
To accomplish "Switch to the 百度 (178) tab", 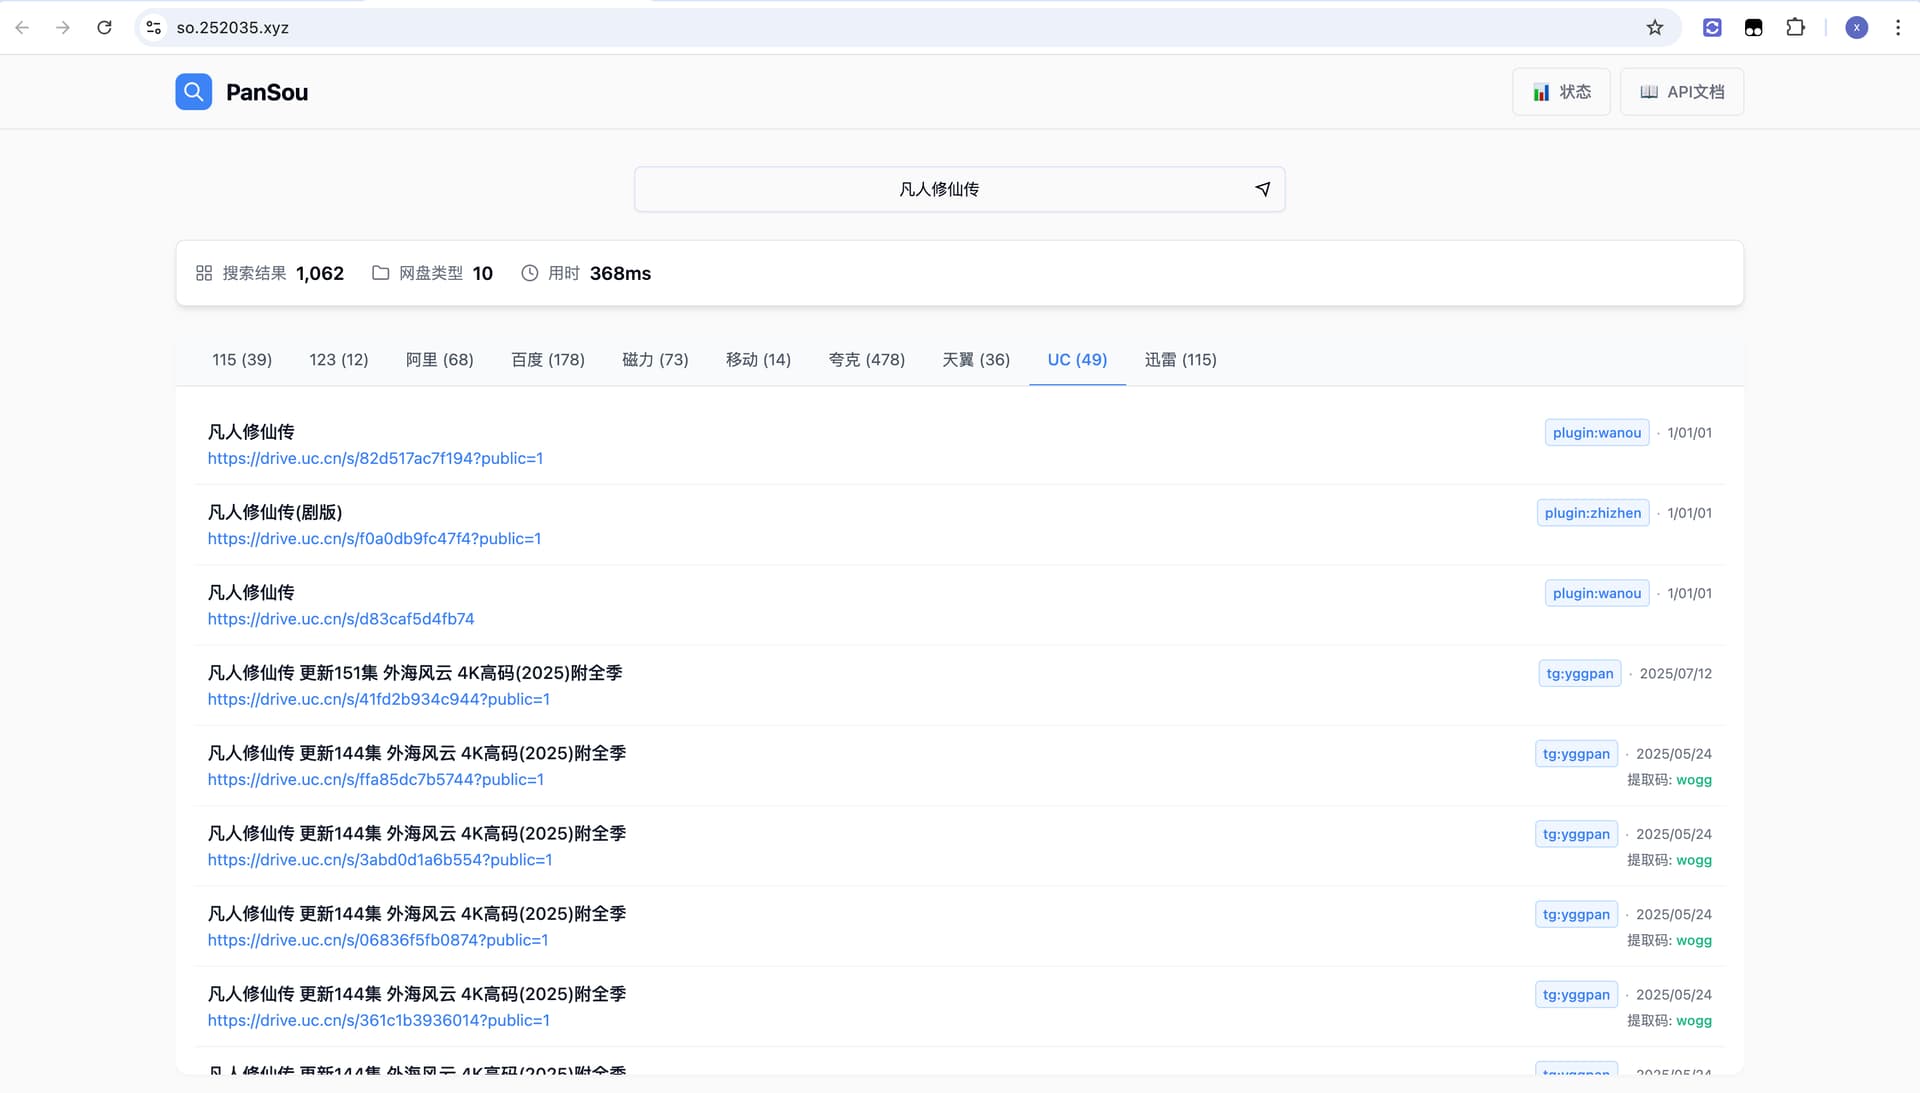I will click(x=548, y=360).
